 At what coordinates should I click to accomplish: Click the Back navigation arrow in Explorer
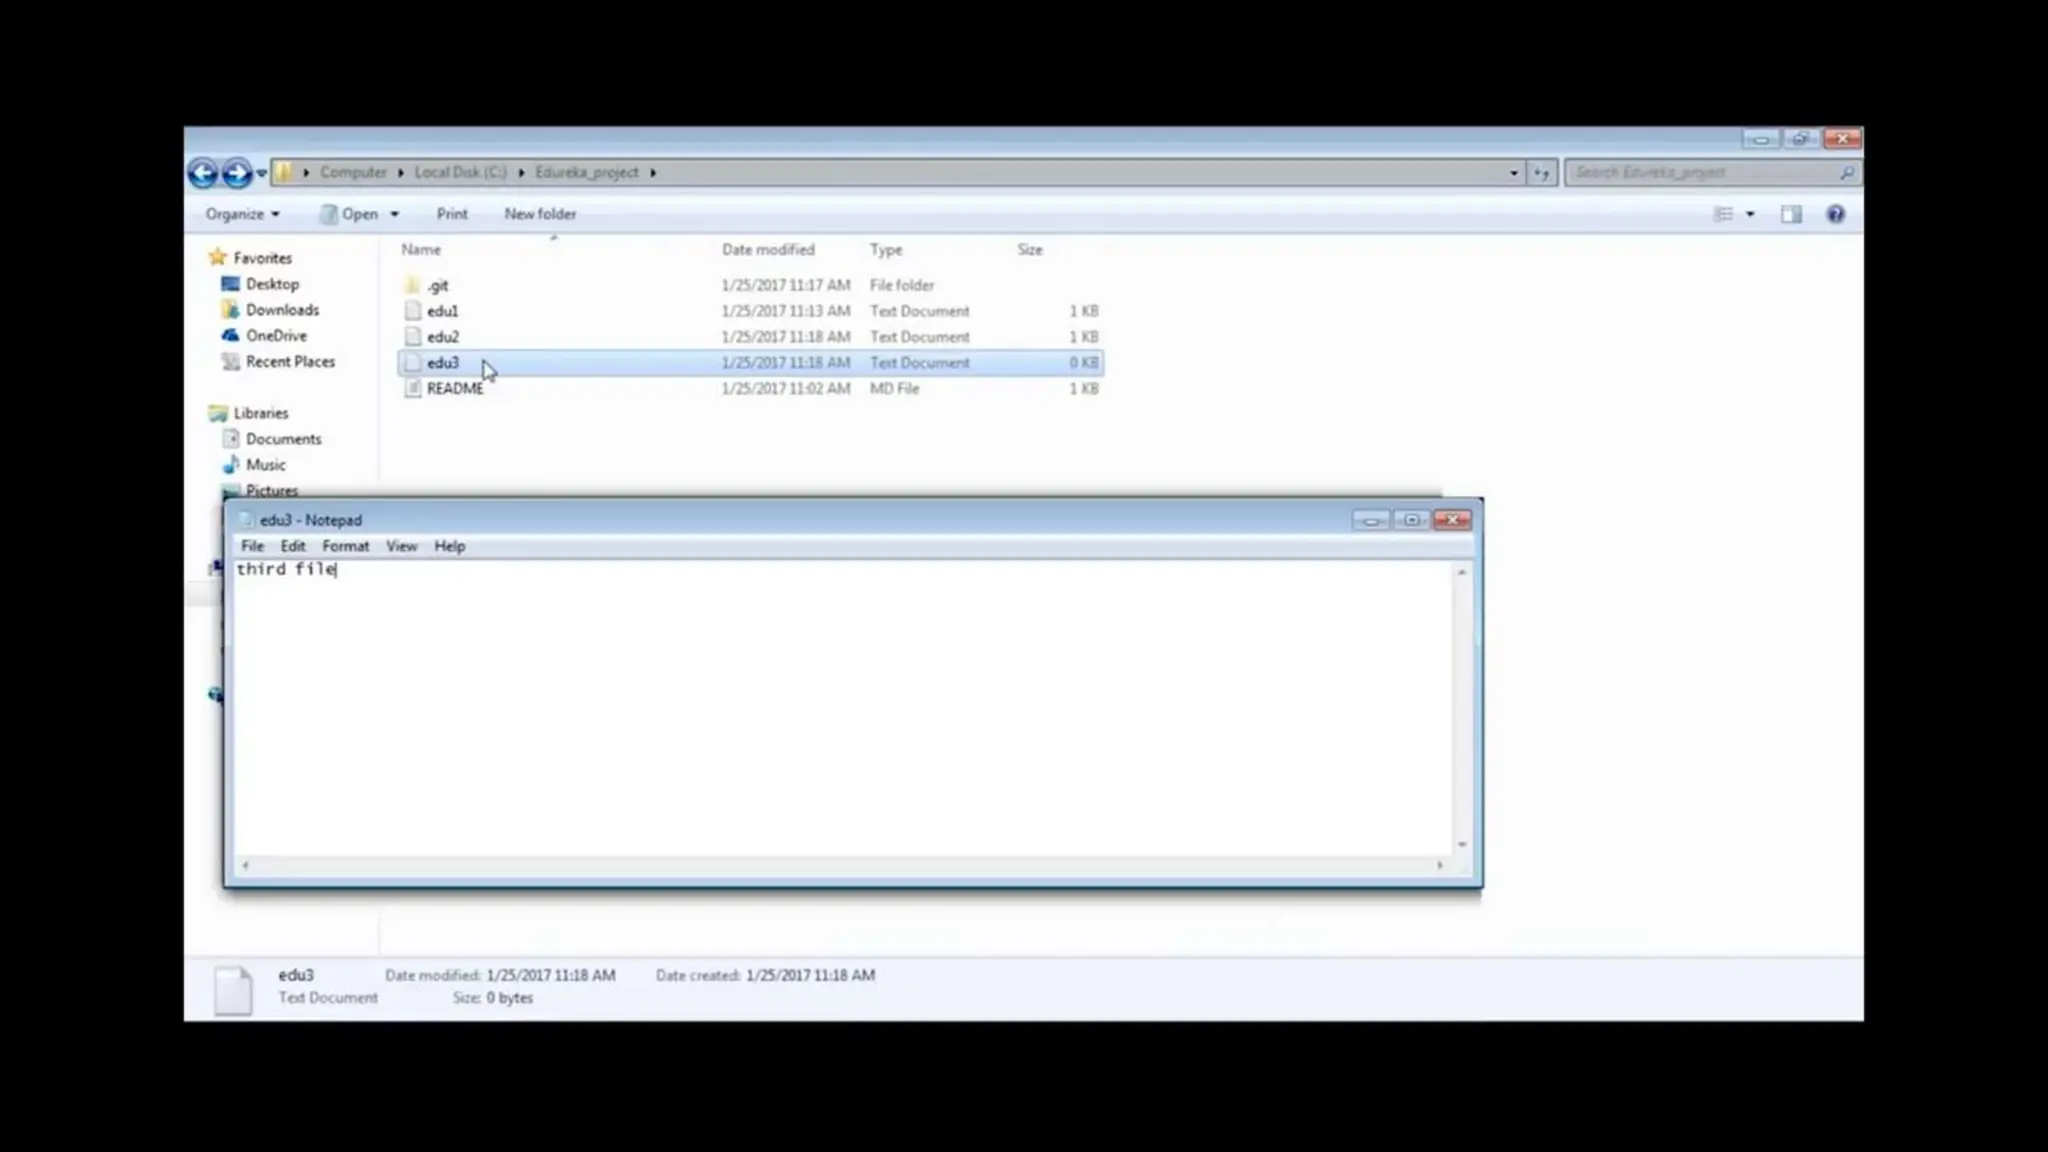(x=203, y=173)
